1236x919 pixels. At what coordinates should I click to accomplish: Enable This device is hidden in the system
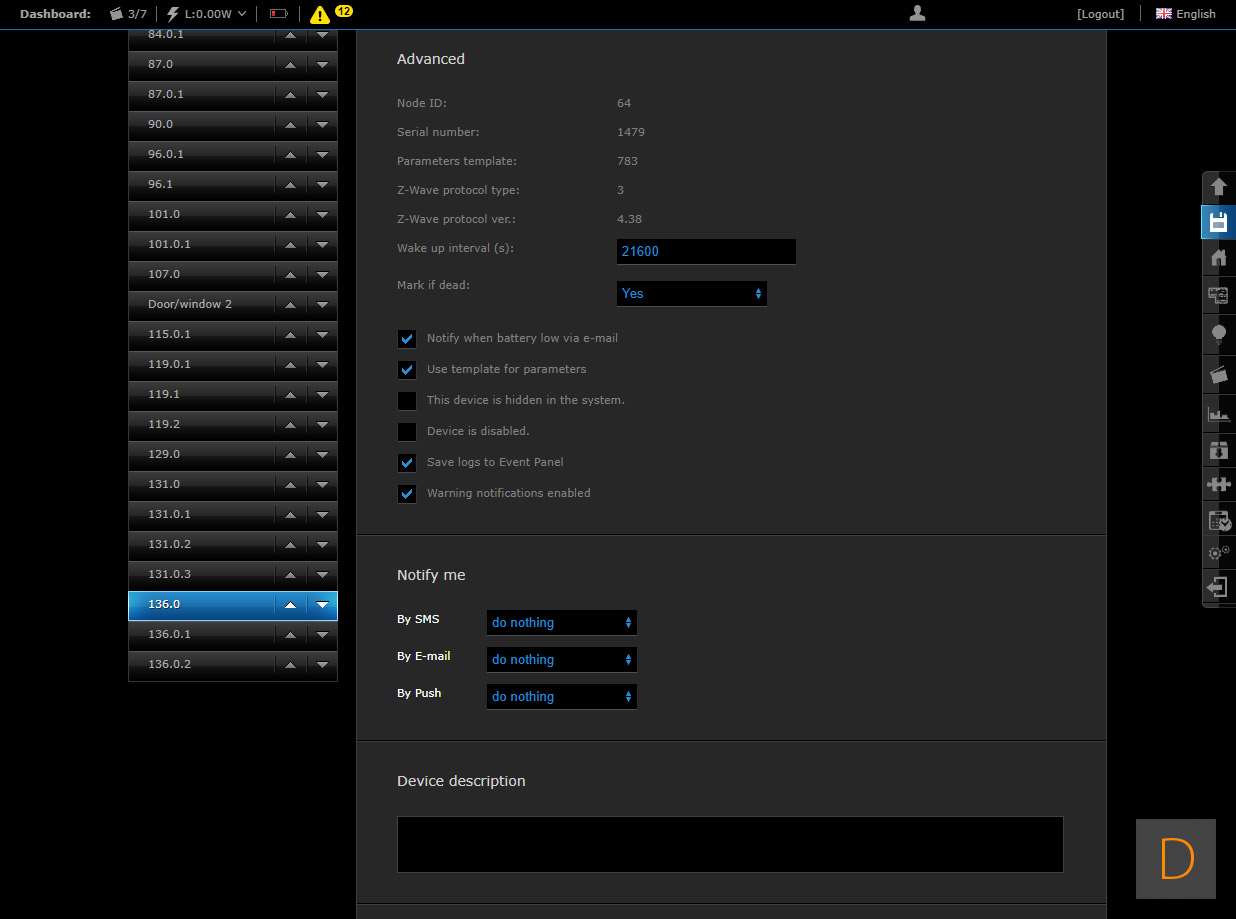407,401
